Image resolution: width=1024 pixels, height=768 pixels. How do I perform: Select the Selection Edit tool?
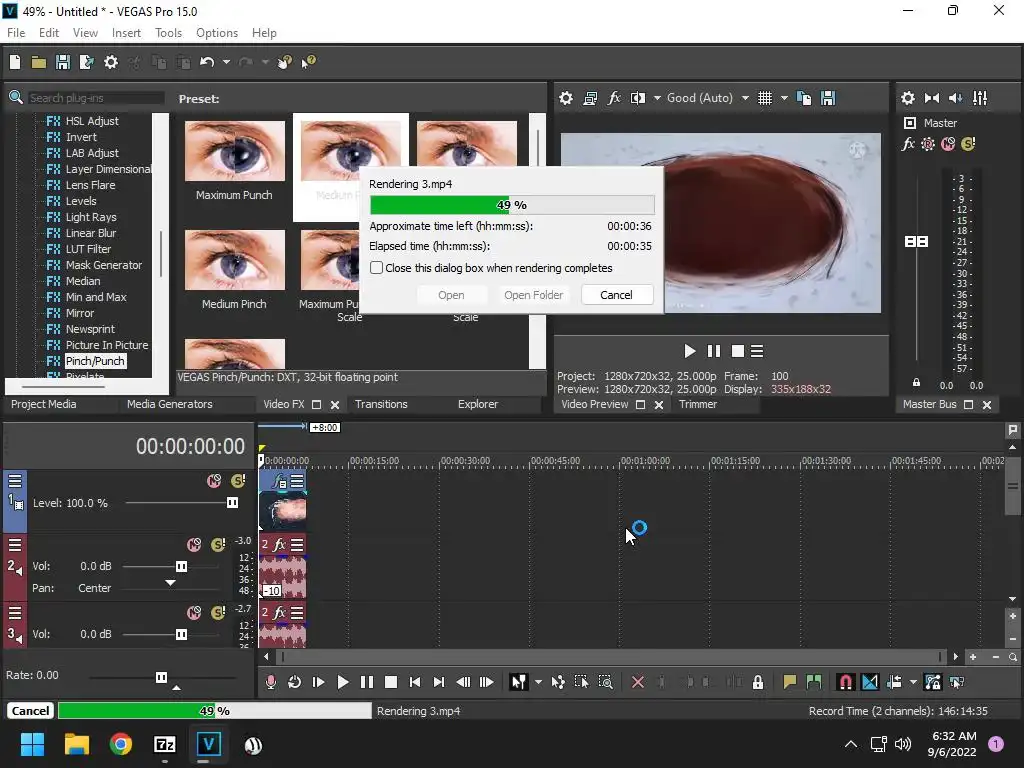tap(581, 682)
